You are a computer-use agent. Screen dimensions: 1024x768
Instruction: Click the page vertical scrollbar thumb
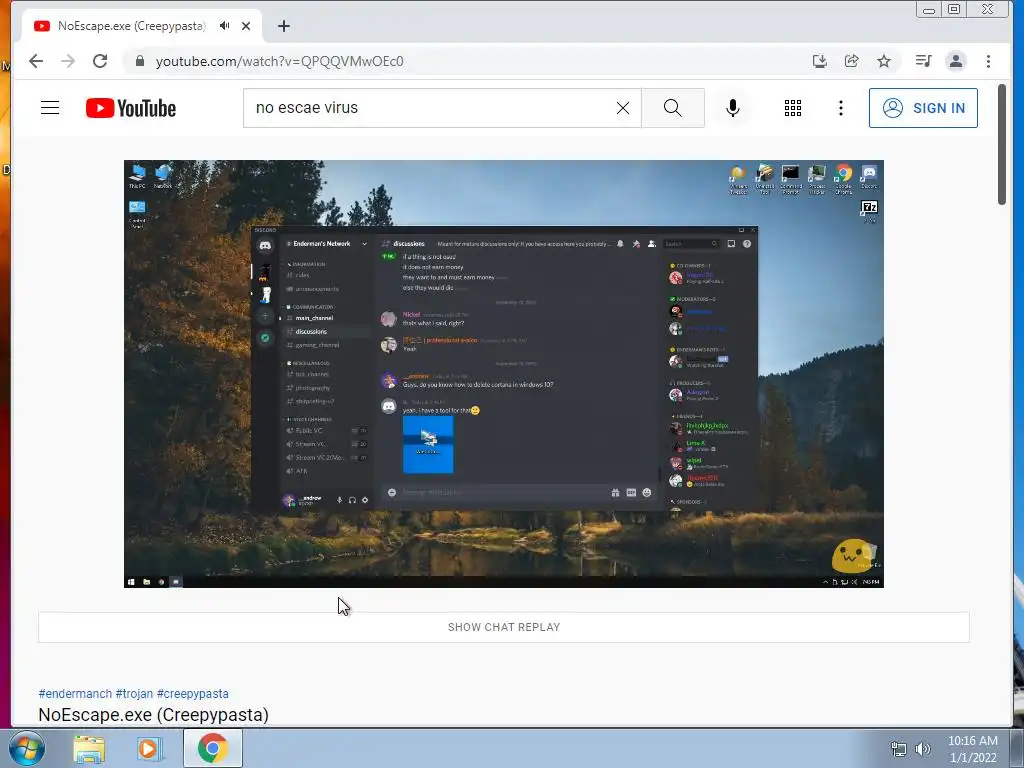(1002, 144)
